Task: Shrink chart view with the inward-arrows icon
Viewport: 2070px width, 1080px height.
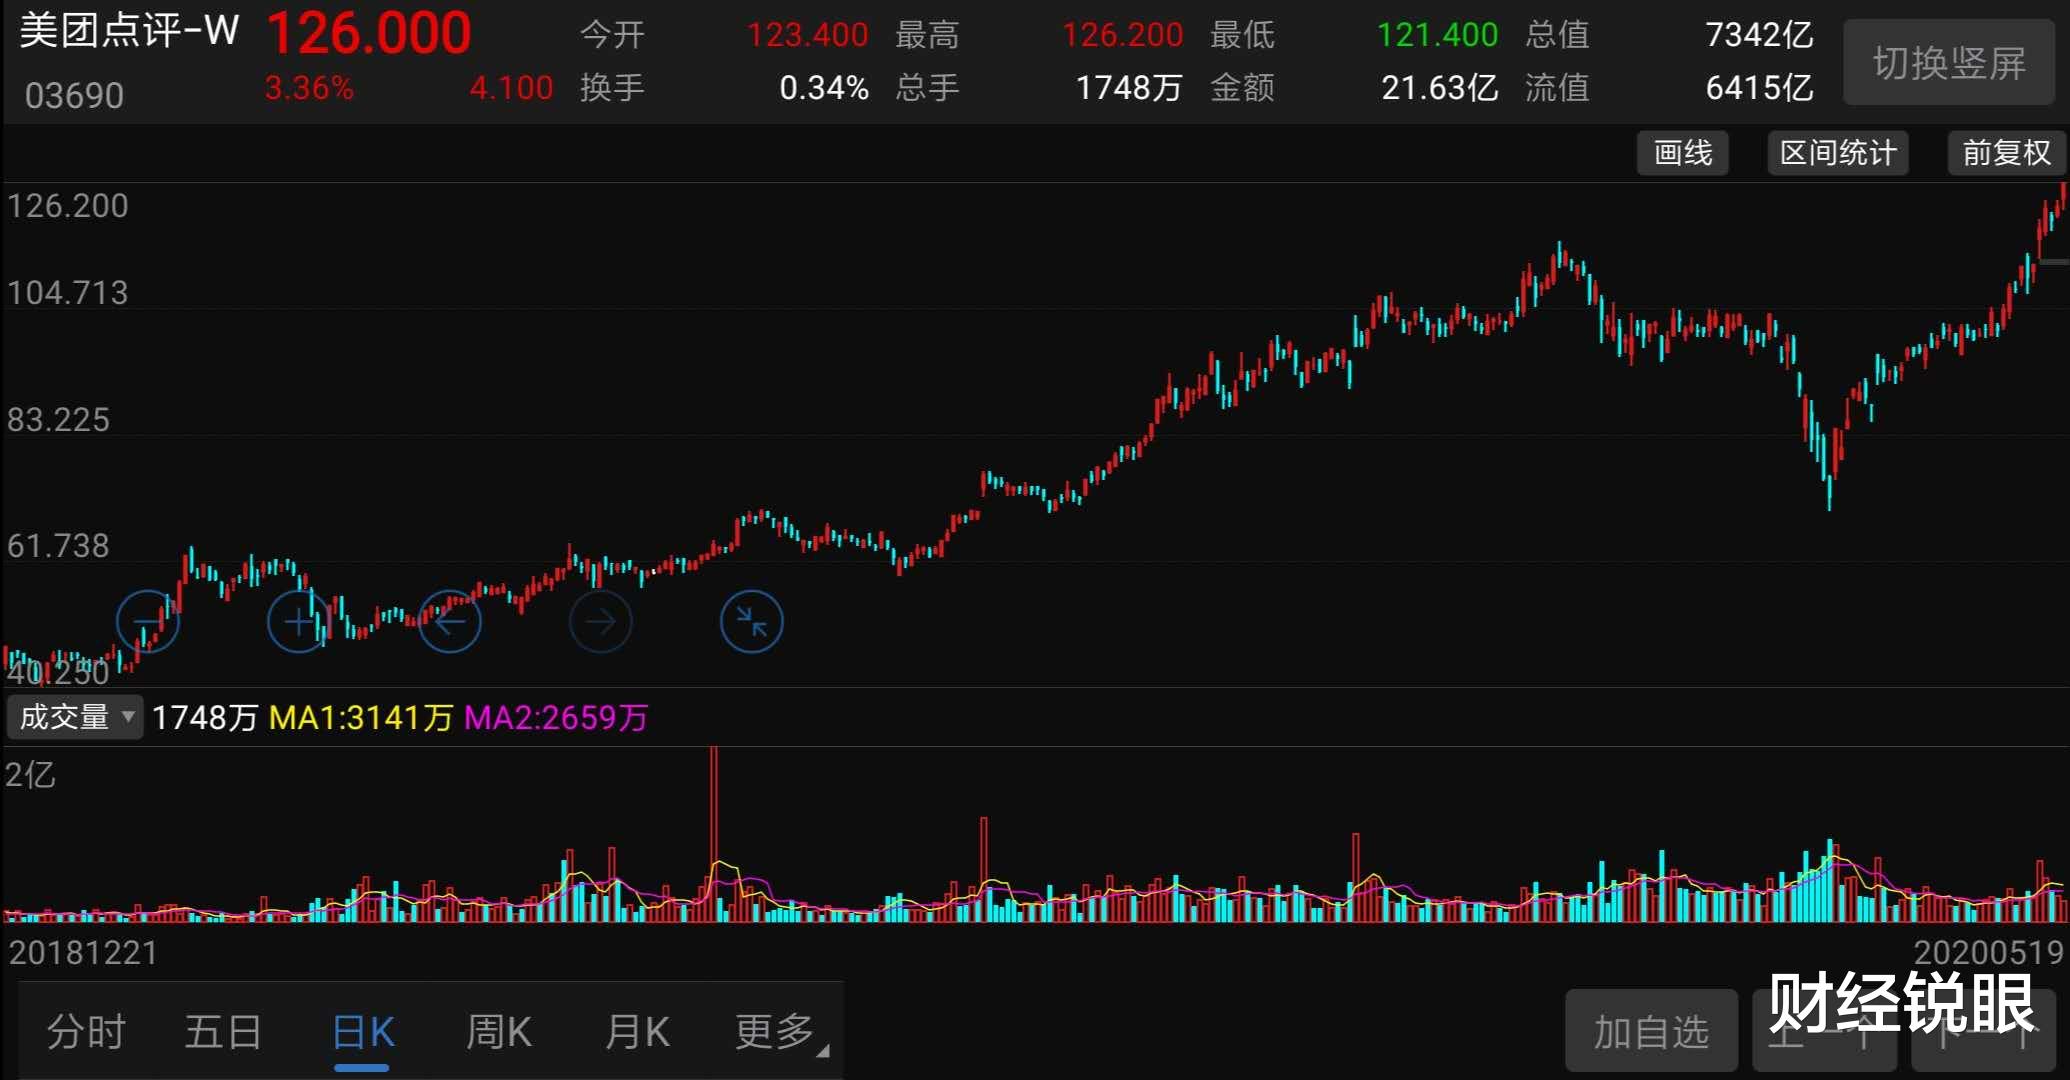Action: 752,620
